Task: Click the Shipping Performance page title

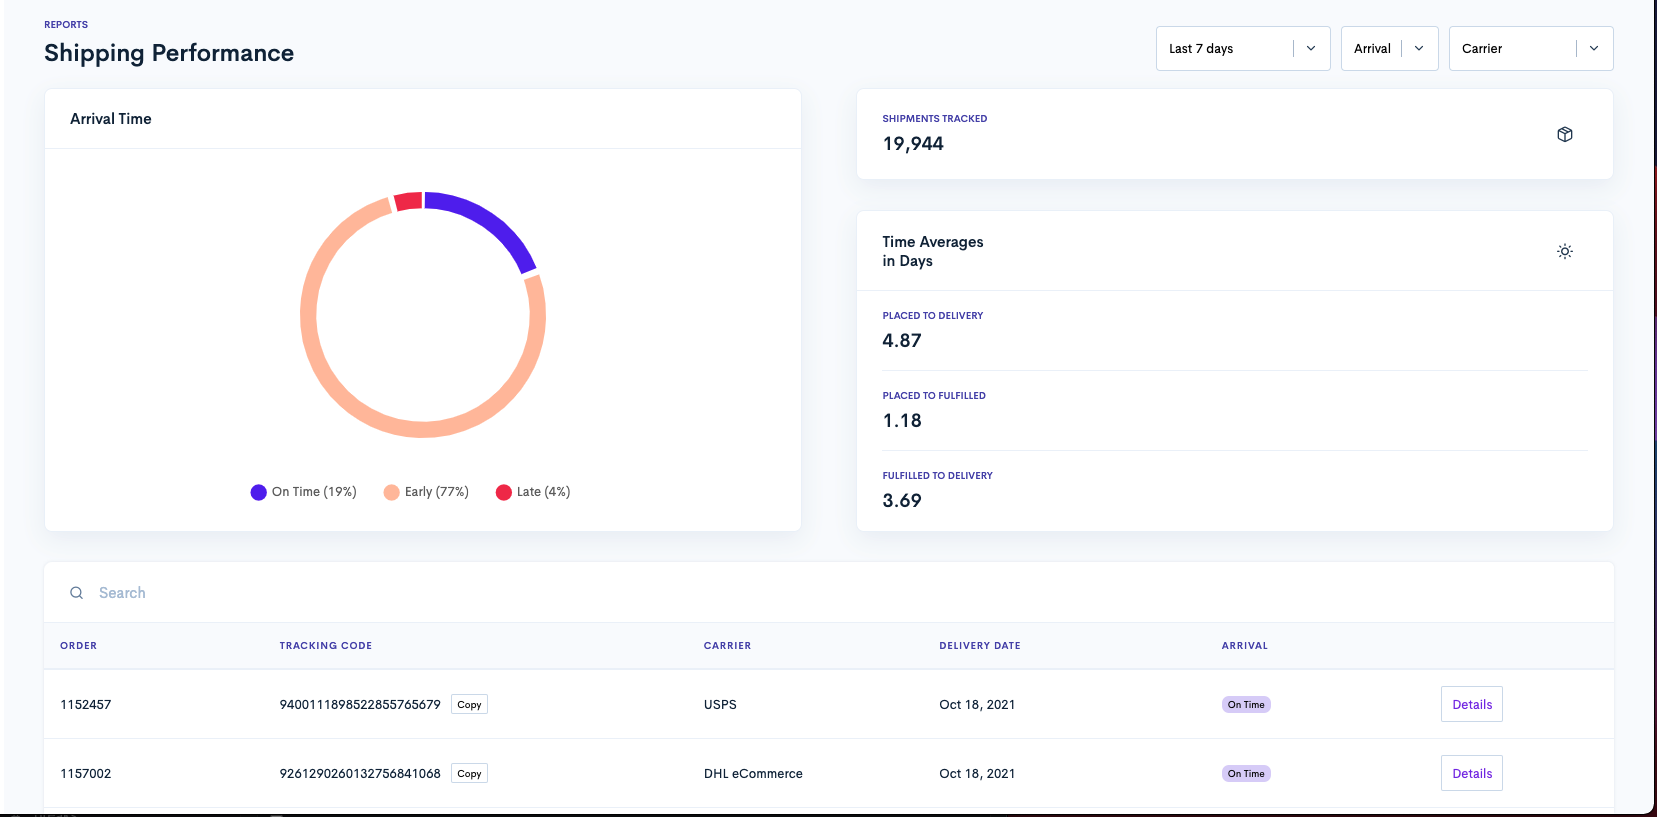Action: tap(169, 53)
